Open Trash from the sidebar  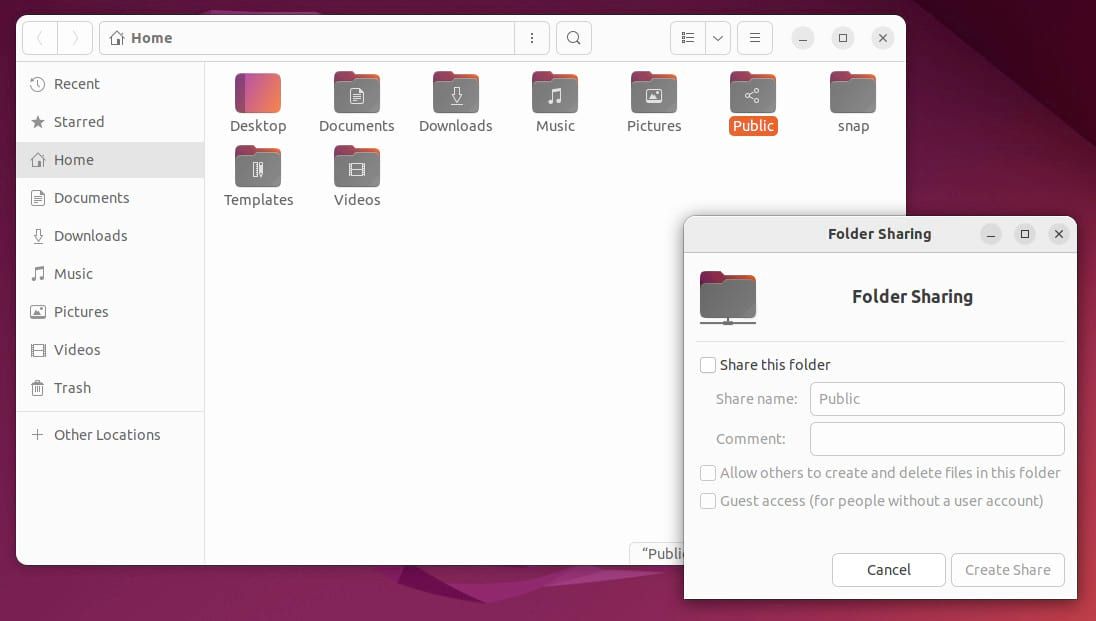(x=72, y=388)
